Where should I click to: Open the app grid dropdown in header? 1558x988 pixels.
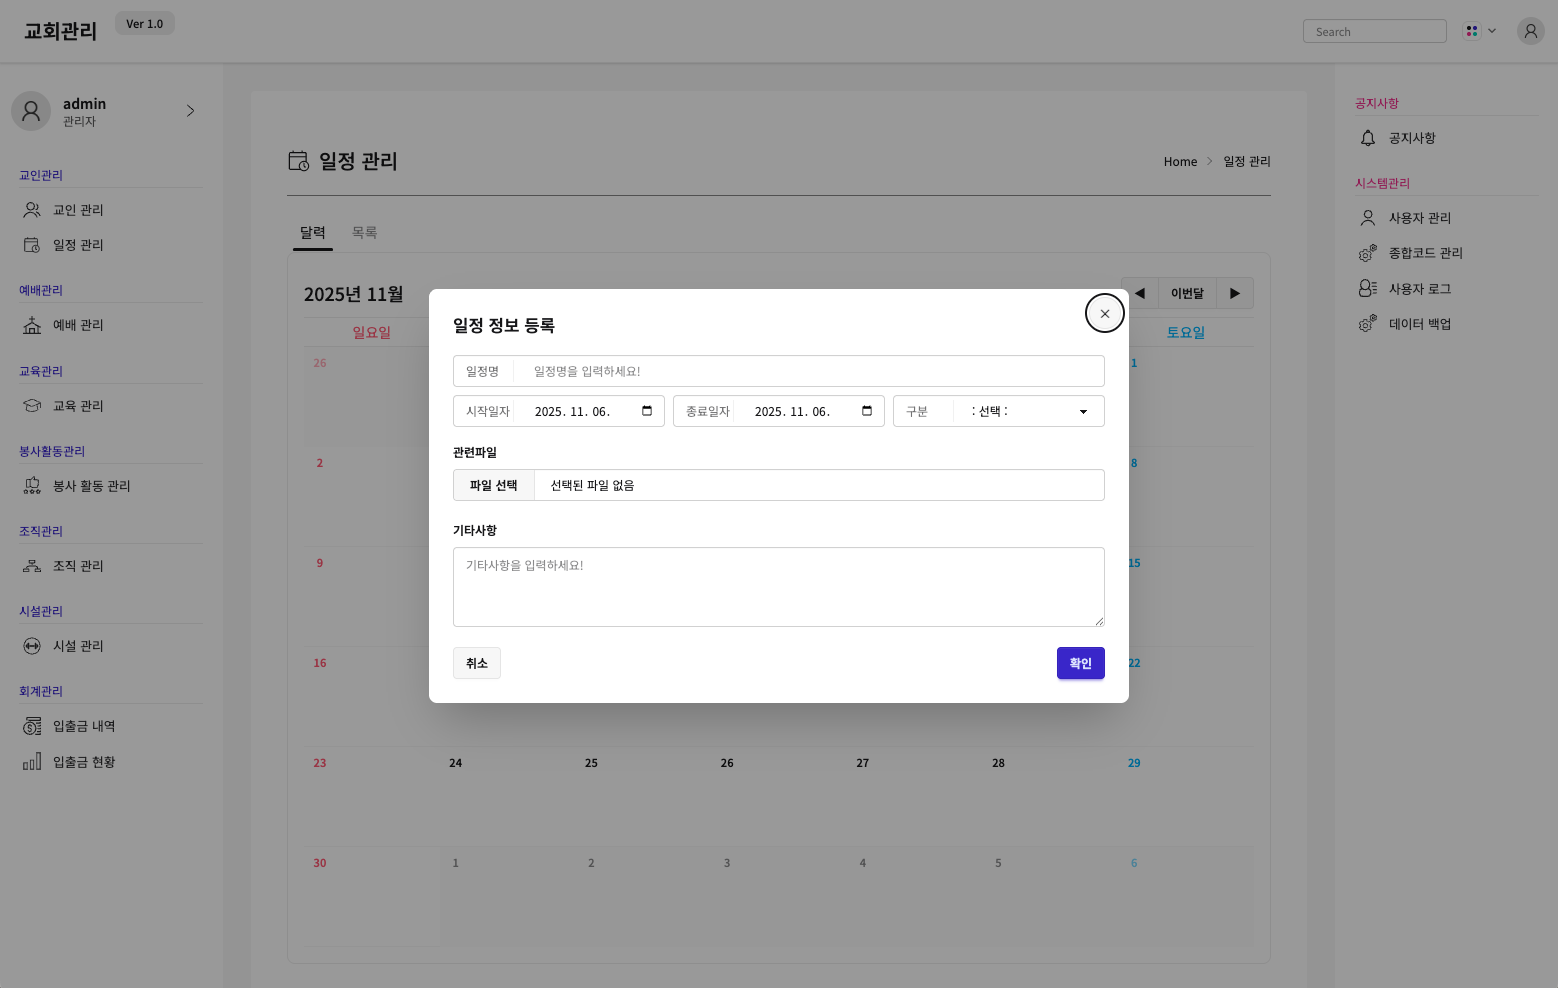[x=1479, y=31]
